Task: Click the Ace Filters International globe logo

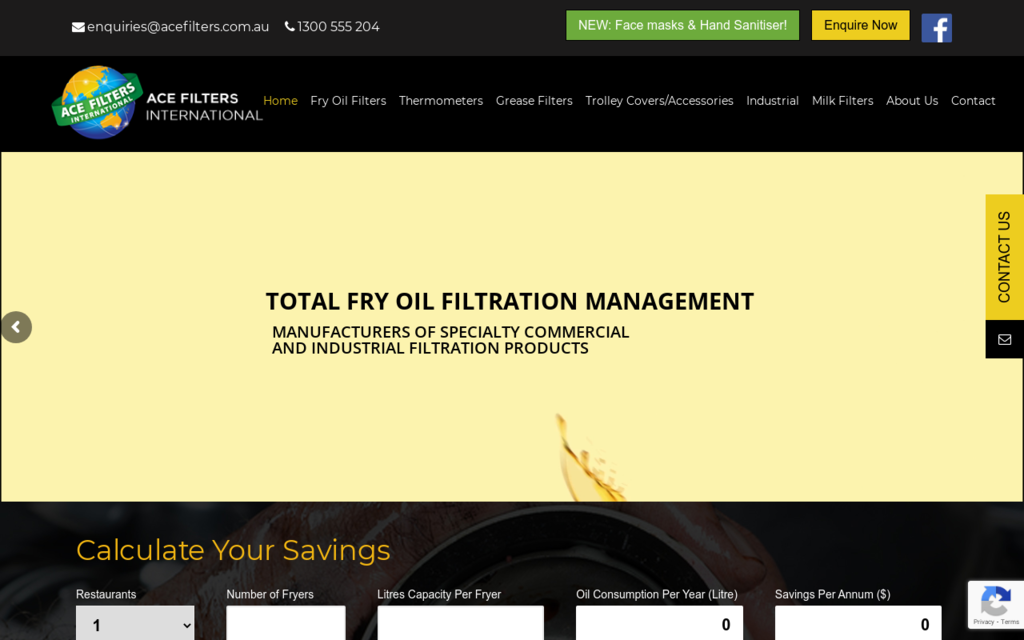Action: [x=97, y=102]
